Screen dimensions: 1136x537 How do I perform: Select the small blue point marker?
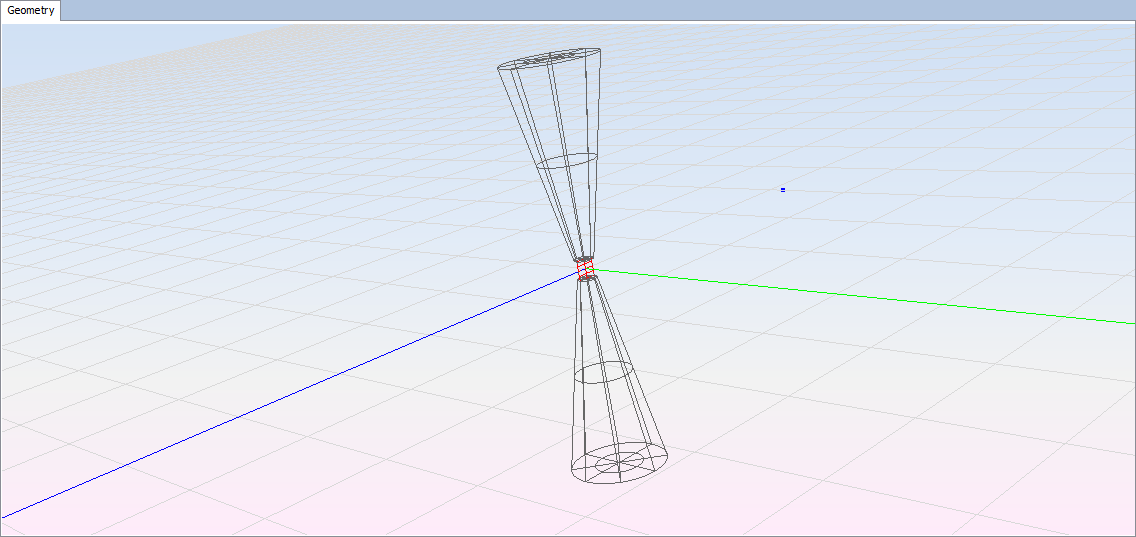pos(782,189)
